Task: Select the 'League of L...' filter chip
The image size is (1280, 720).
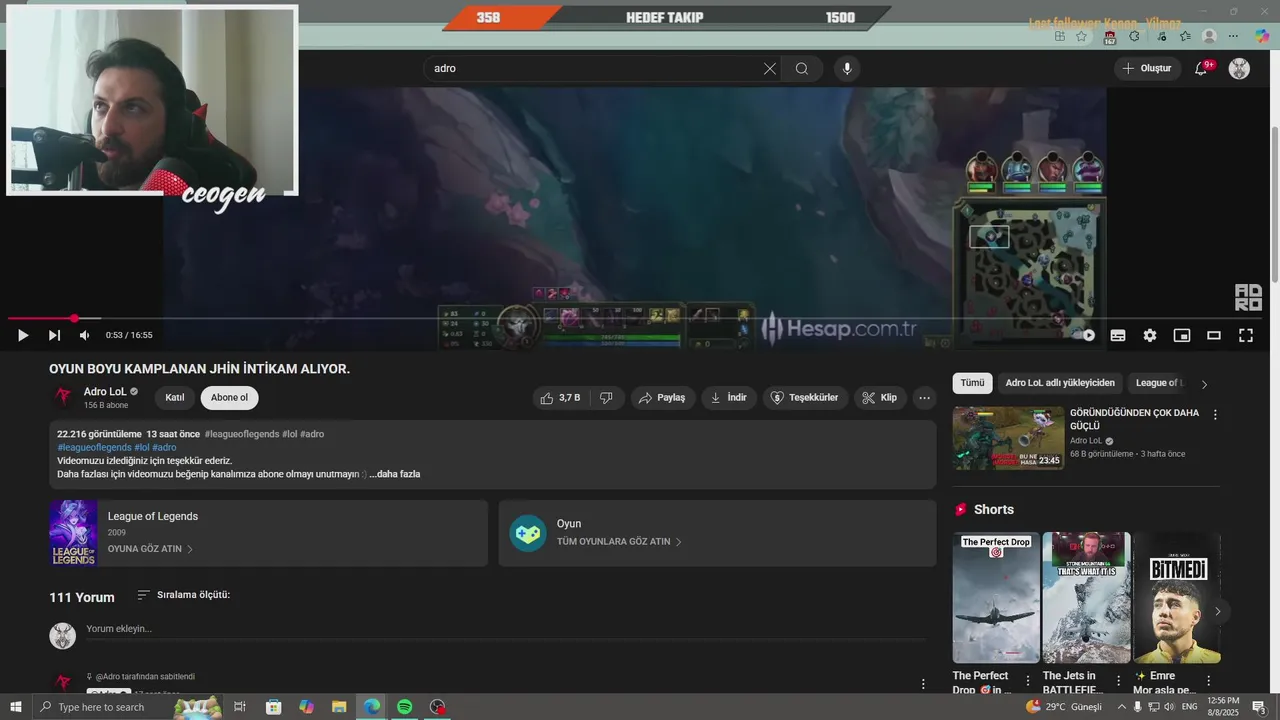Action: pos(1158,383)
